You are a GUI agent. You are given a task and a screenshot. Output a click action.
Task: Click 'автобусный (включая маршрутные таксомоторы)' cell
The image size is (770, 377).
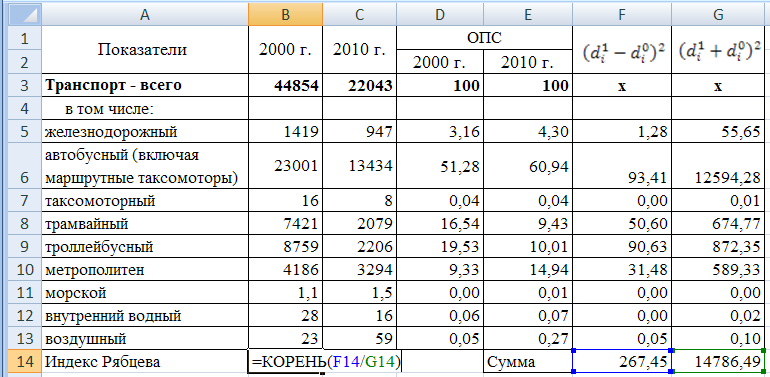144,166
